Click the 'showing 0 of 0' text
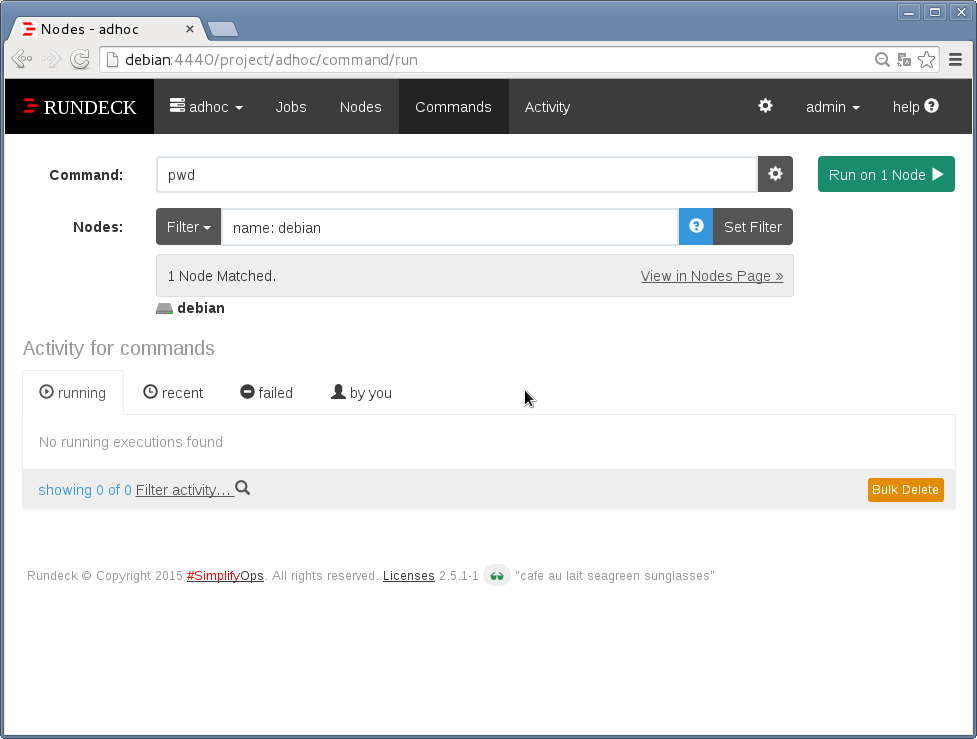977x739 pixels. pyautogui.click(x=85, y=490)
